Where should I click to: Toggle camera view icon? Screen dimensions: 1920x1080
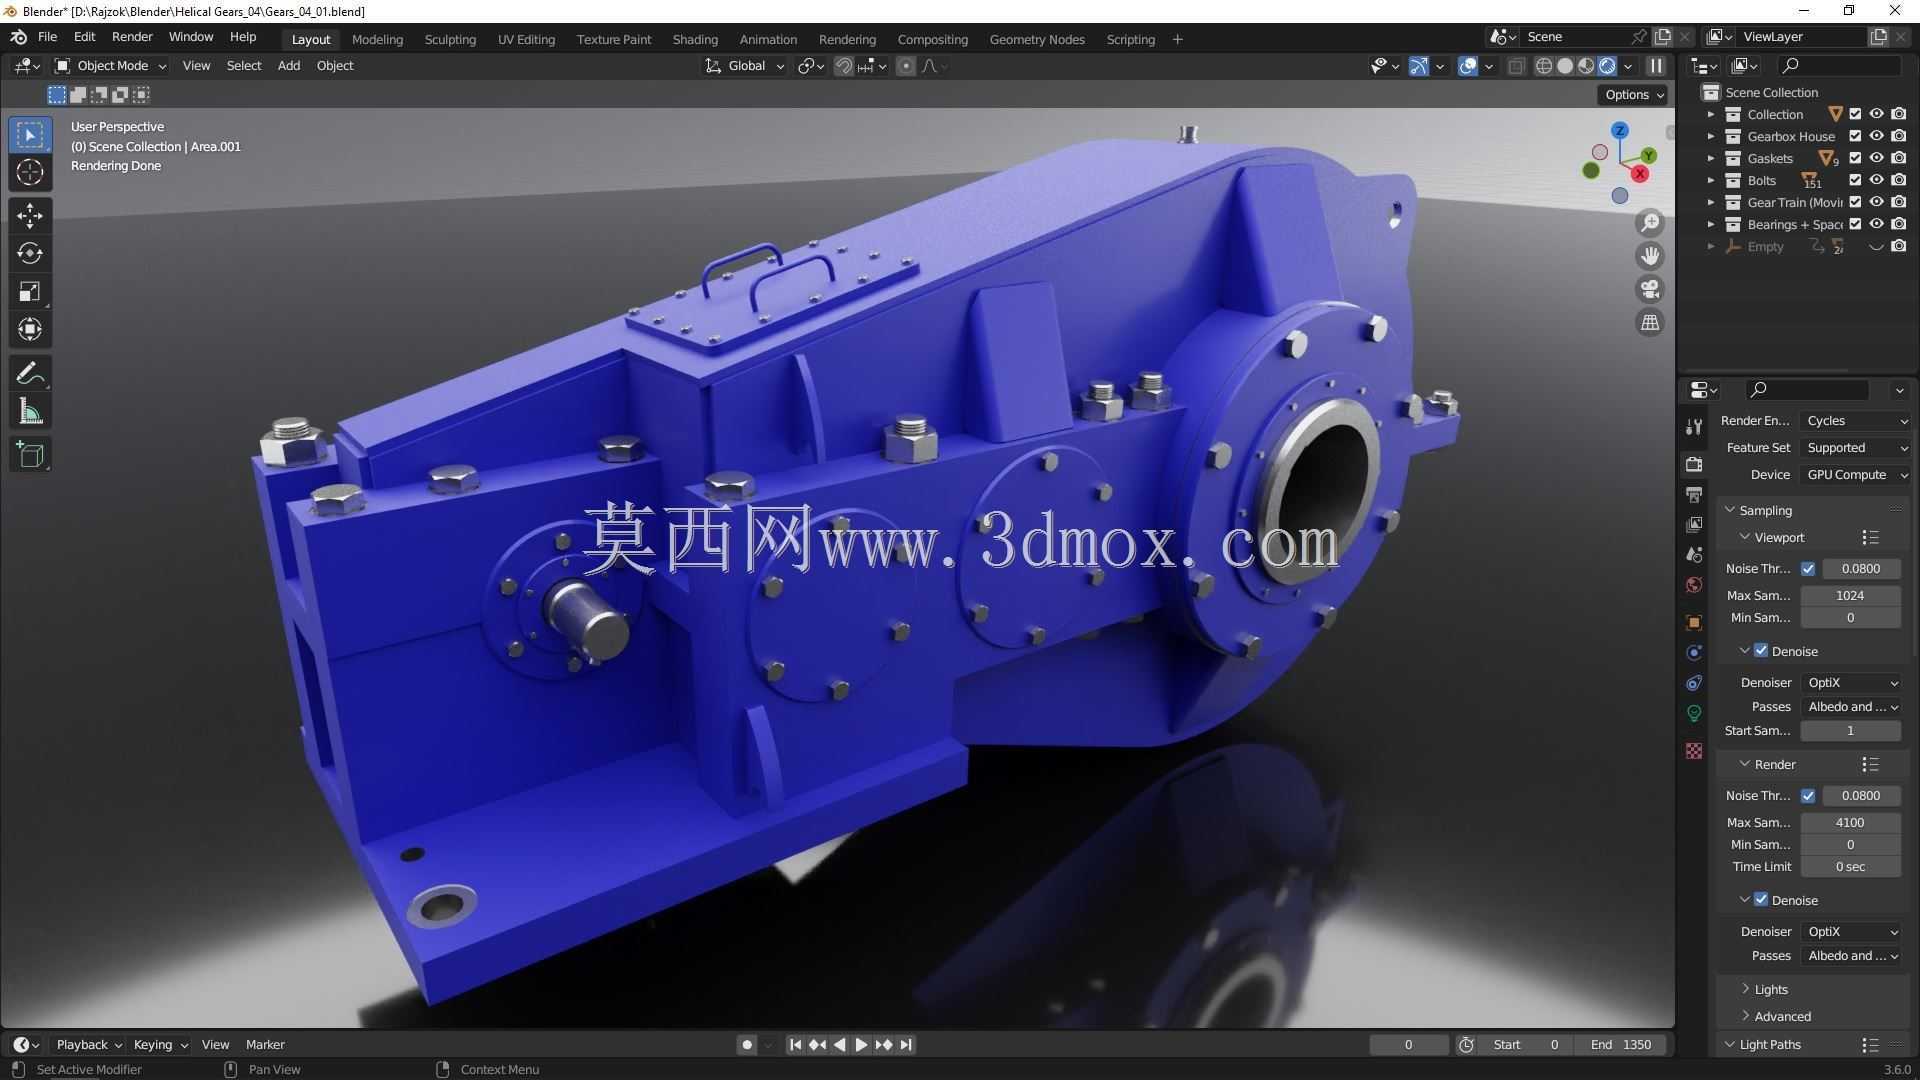click(x=1650, y=289)
